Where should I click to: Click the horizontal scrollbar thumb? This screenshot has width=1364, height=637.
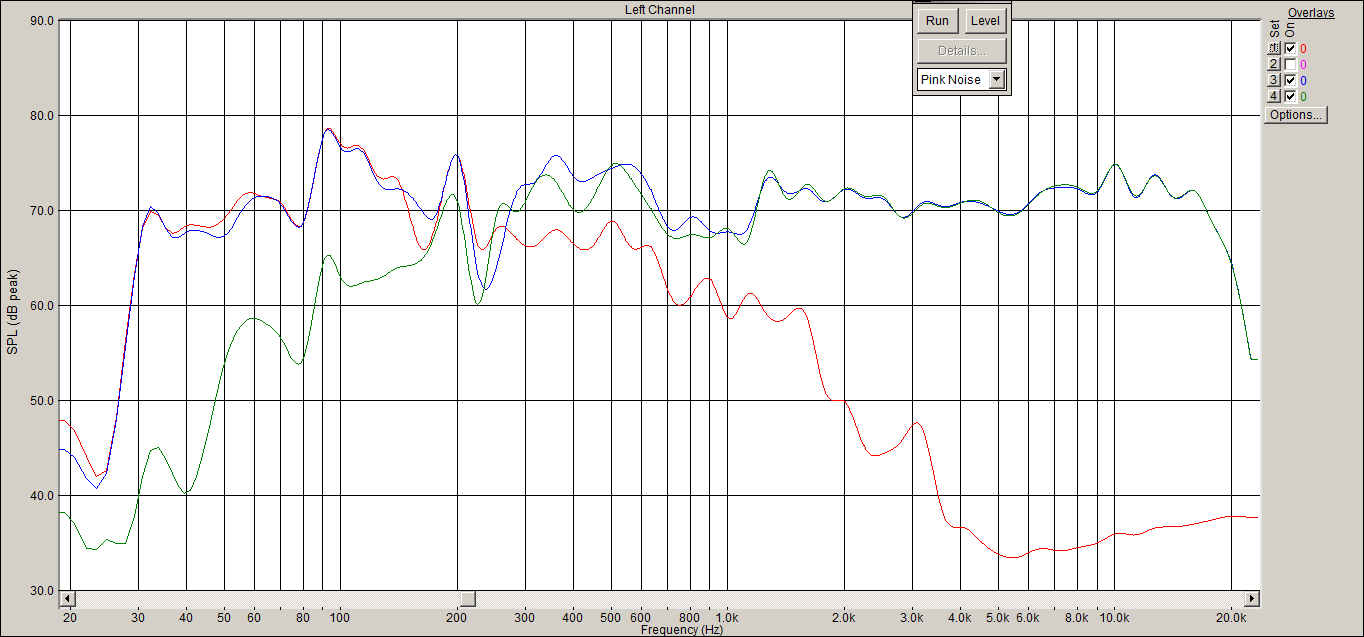(x=467, y=599)
